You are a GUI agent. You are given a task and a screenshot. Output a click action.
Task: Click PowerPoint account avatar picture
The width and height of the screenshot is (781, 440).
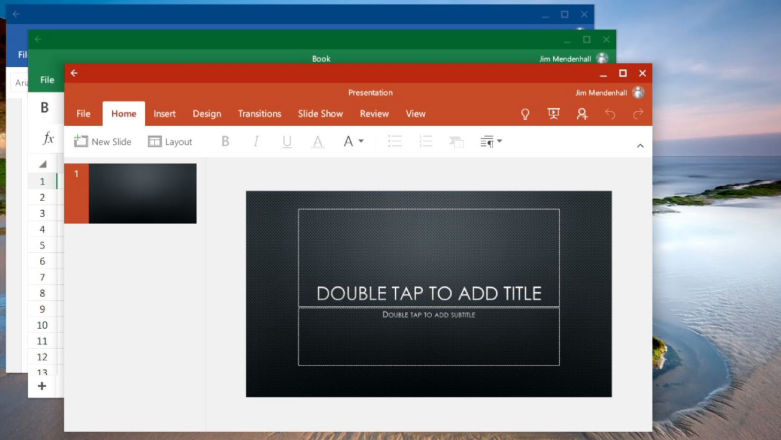(x=638, y=92)
